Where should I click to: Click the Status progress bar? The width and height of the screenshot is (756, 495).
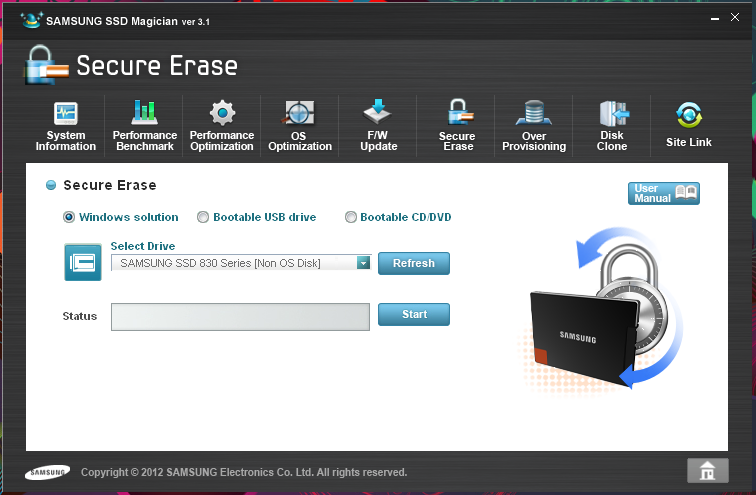[240, 317]
